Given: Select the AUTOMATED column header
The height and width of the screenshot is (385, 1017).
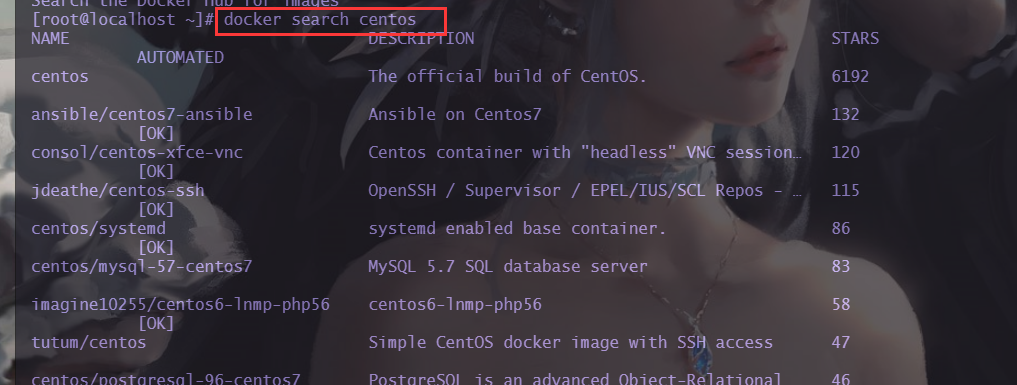Looking at the screenshot, I should pos(180,58).
